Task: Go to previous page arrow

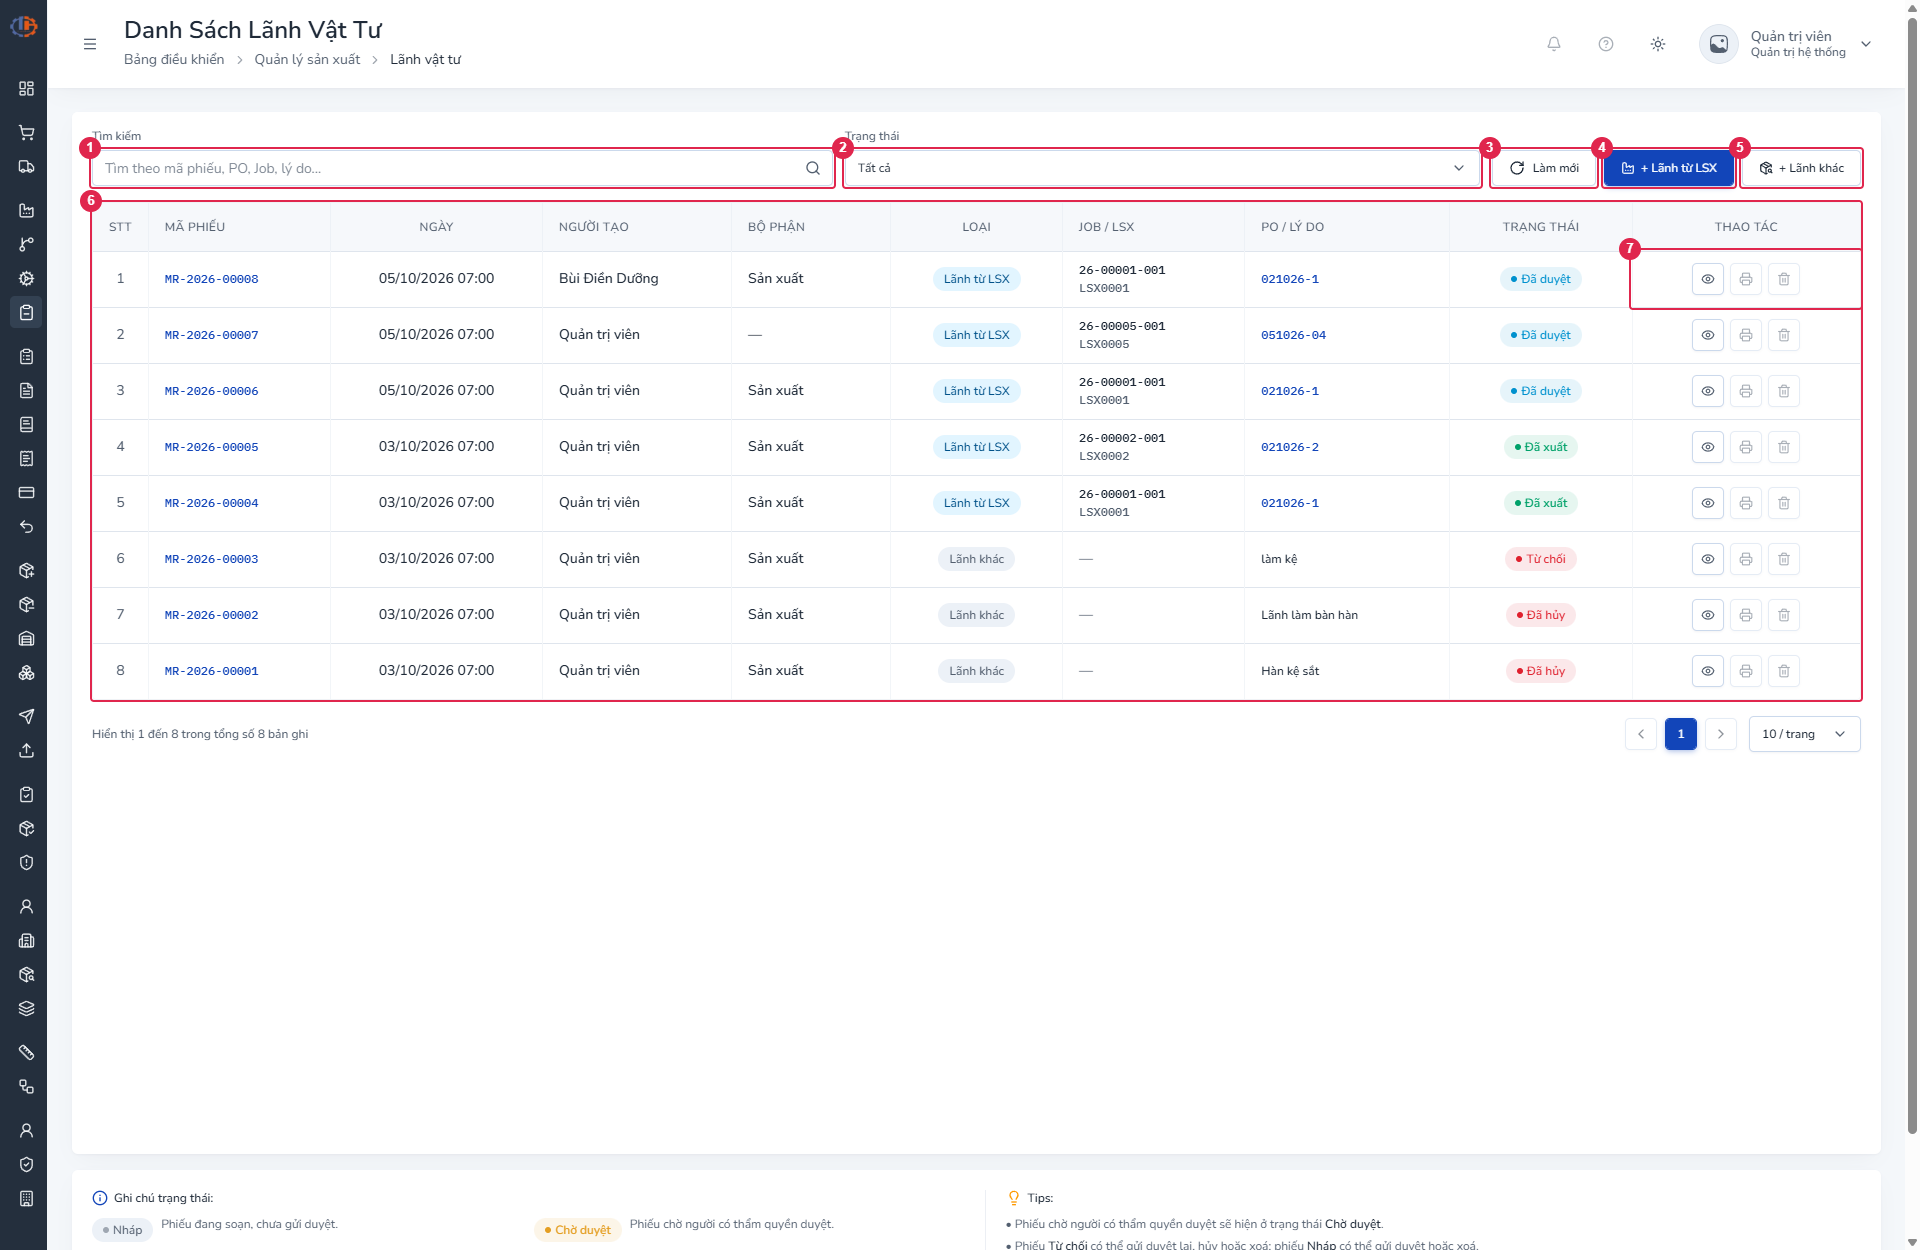Action: pos(1641,734)
